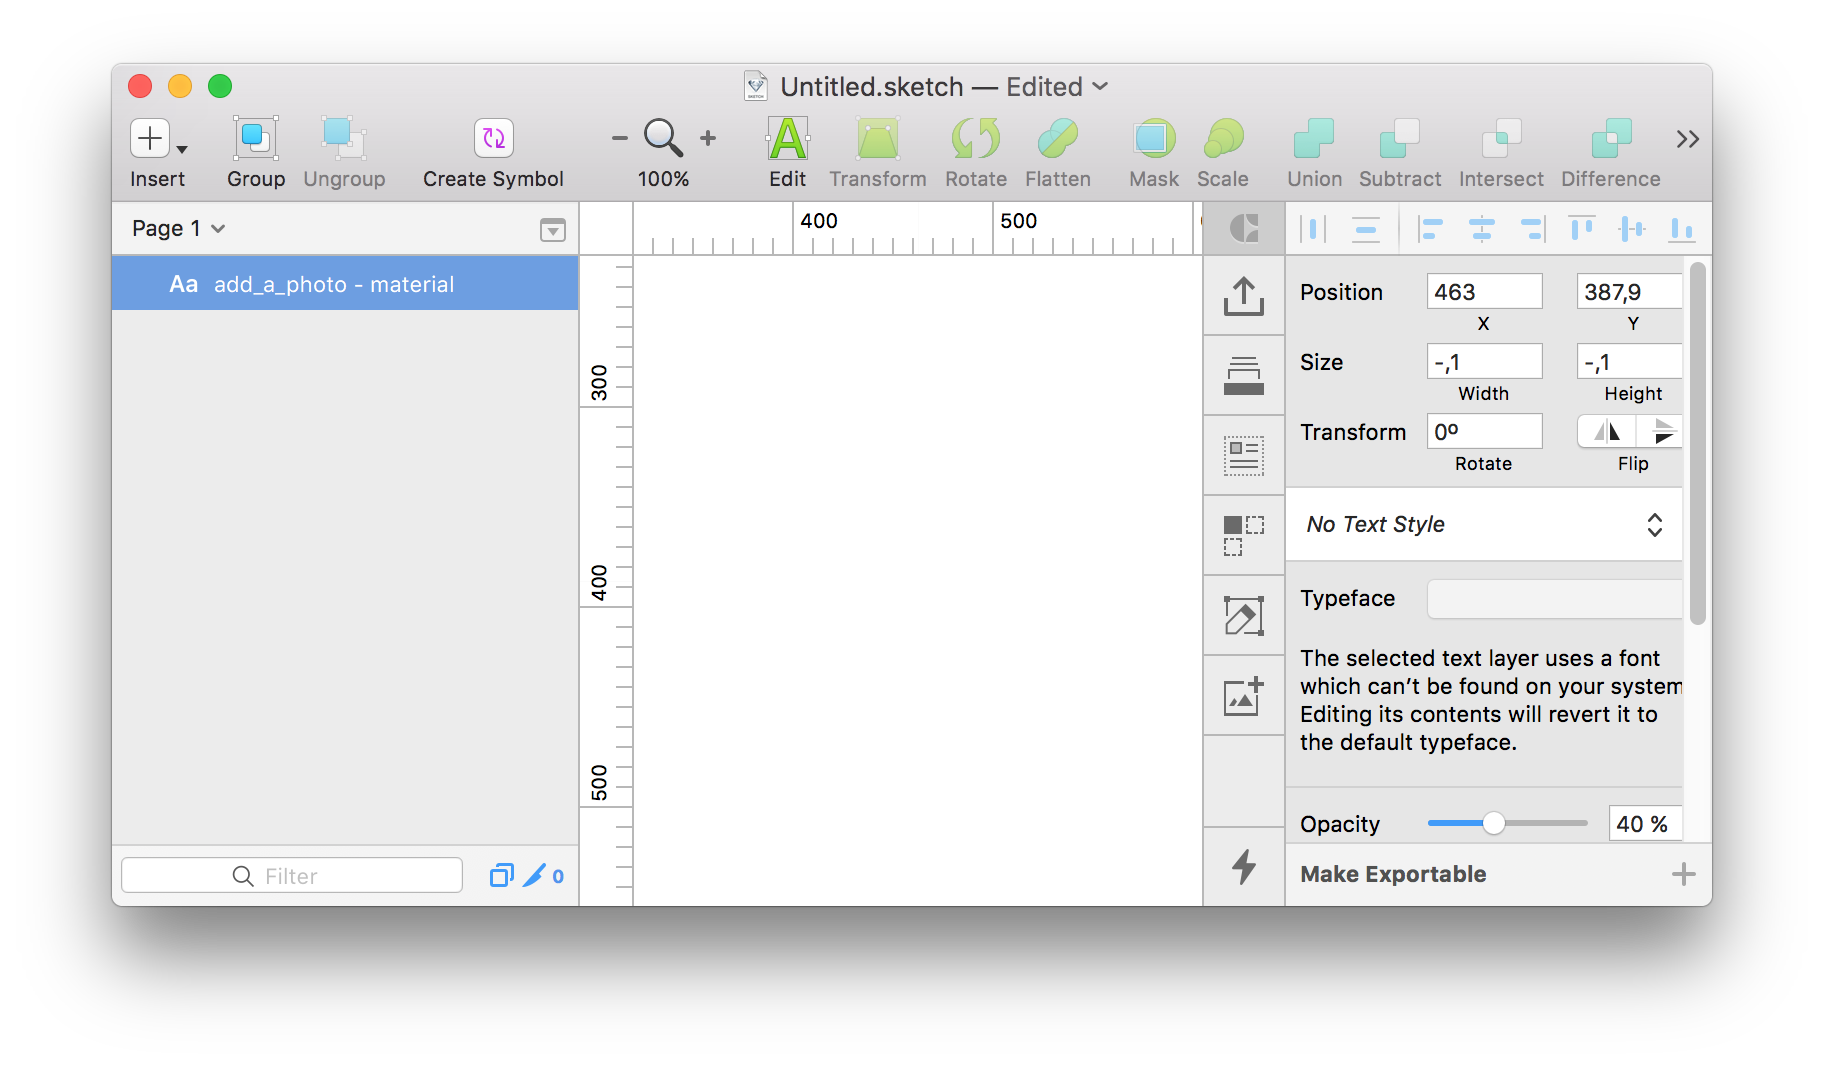Click the Rotate tool icon

pos(975,152)
